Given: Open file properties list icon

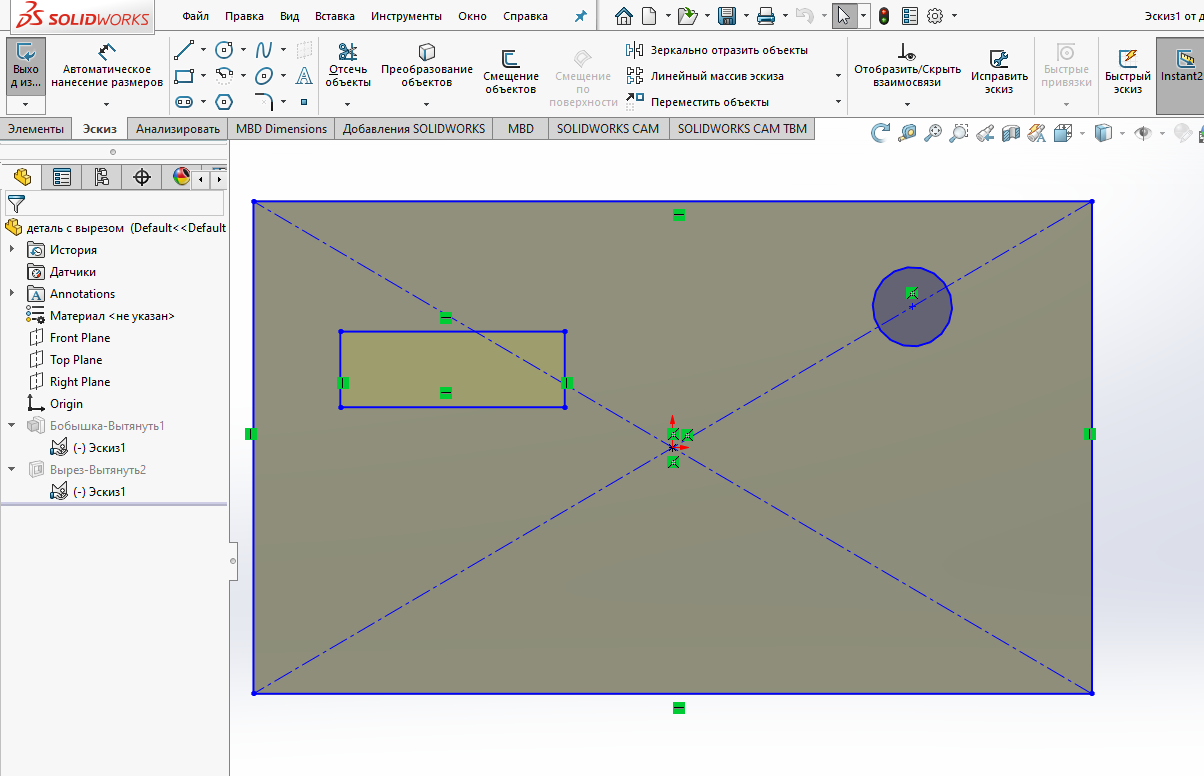Looking at the screenshot, I should pyautogui.click(x=910, y=16).
